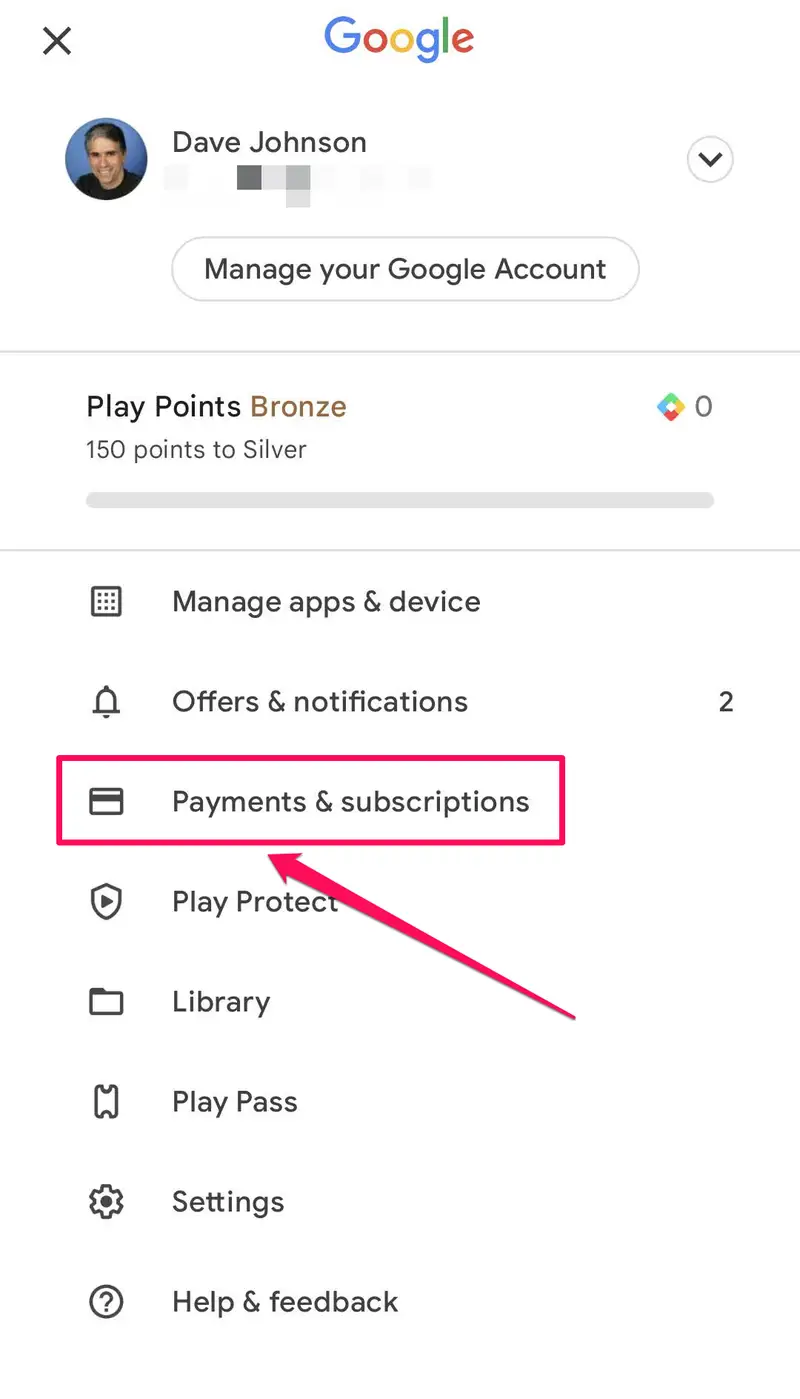Open the Library menu item
Image resolution: width=800 pixels, height=1399 pixels.
click(x=221, y=1002)
